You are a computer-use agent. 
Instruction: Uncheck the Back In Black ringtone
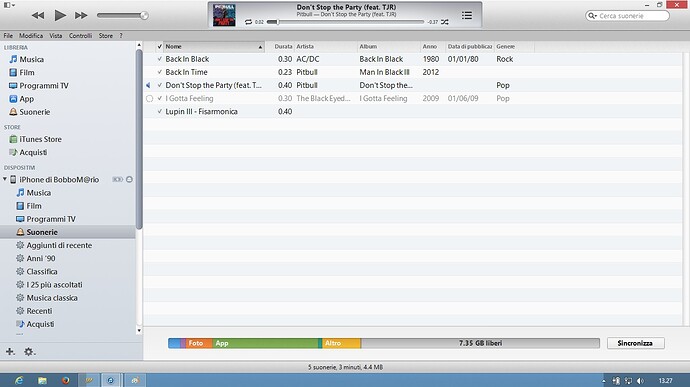pyautogui.click(x=160, y=59)
